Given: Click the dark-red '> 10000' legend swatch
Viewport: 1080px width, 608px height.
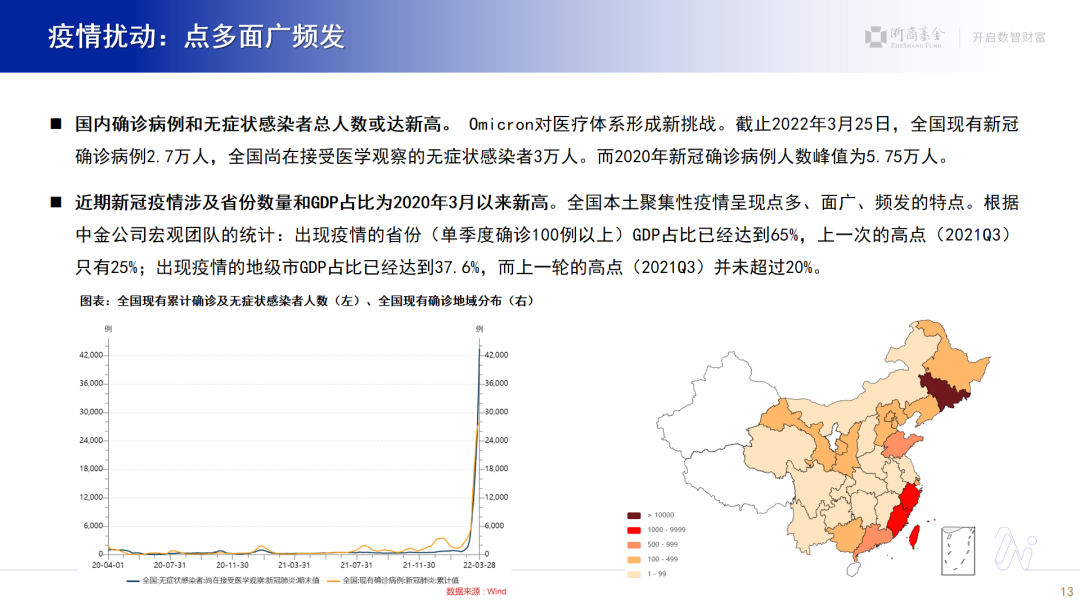Looking at the screenshot, I should [x=634, y=515].
